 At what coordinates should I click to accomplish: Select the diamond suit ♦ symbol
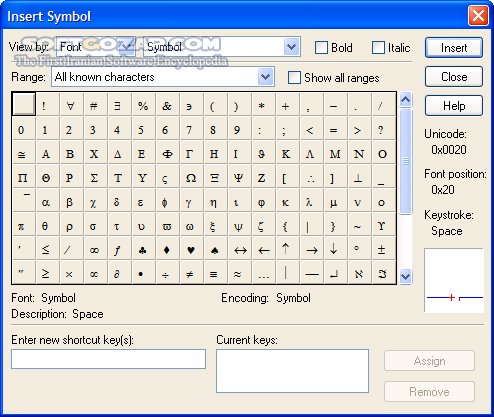tap(168, 248)
